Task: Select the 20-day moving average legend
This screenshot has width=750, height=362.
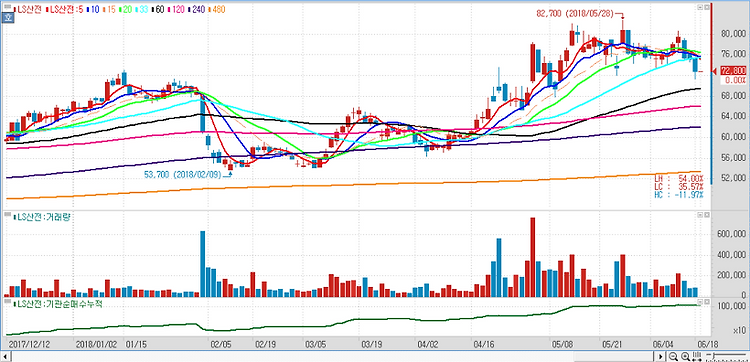Action: 125,9
